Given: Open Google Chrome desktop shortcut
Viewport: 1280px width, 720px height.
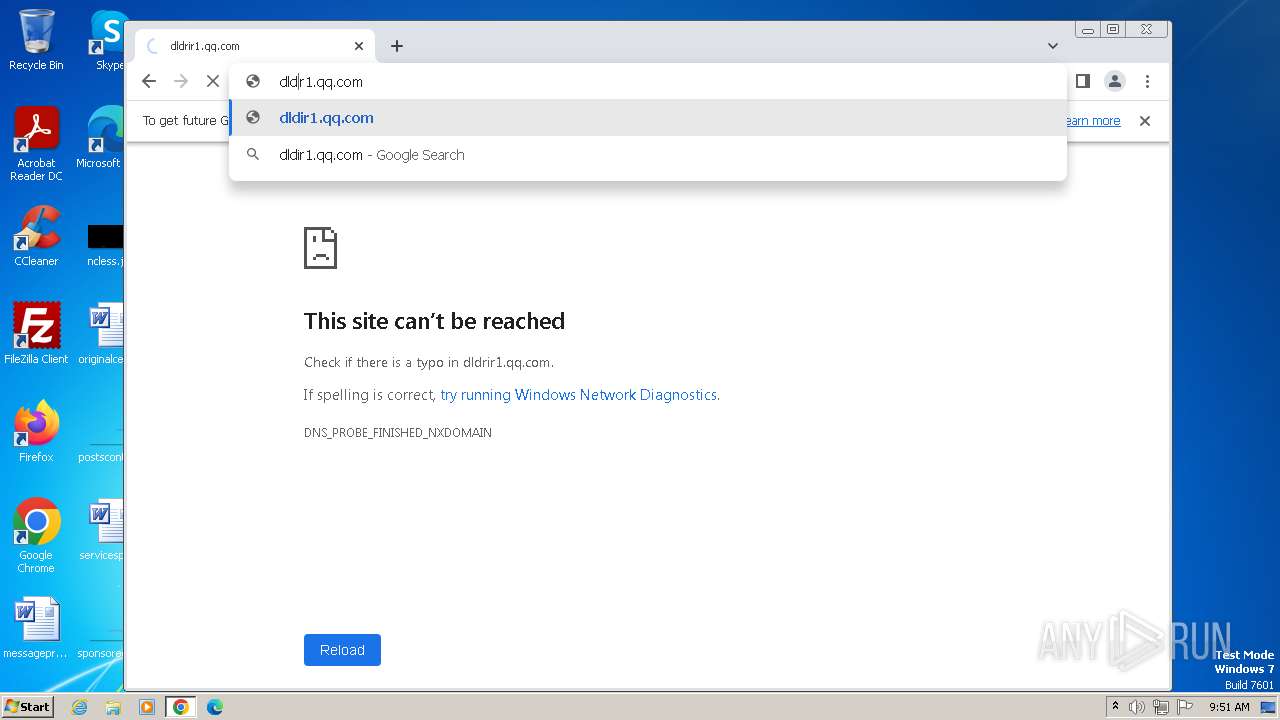Looking at the screenshot, I should point(36,536).
